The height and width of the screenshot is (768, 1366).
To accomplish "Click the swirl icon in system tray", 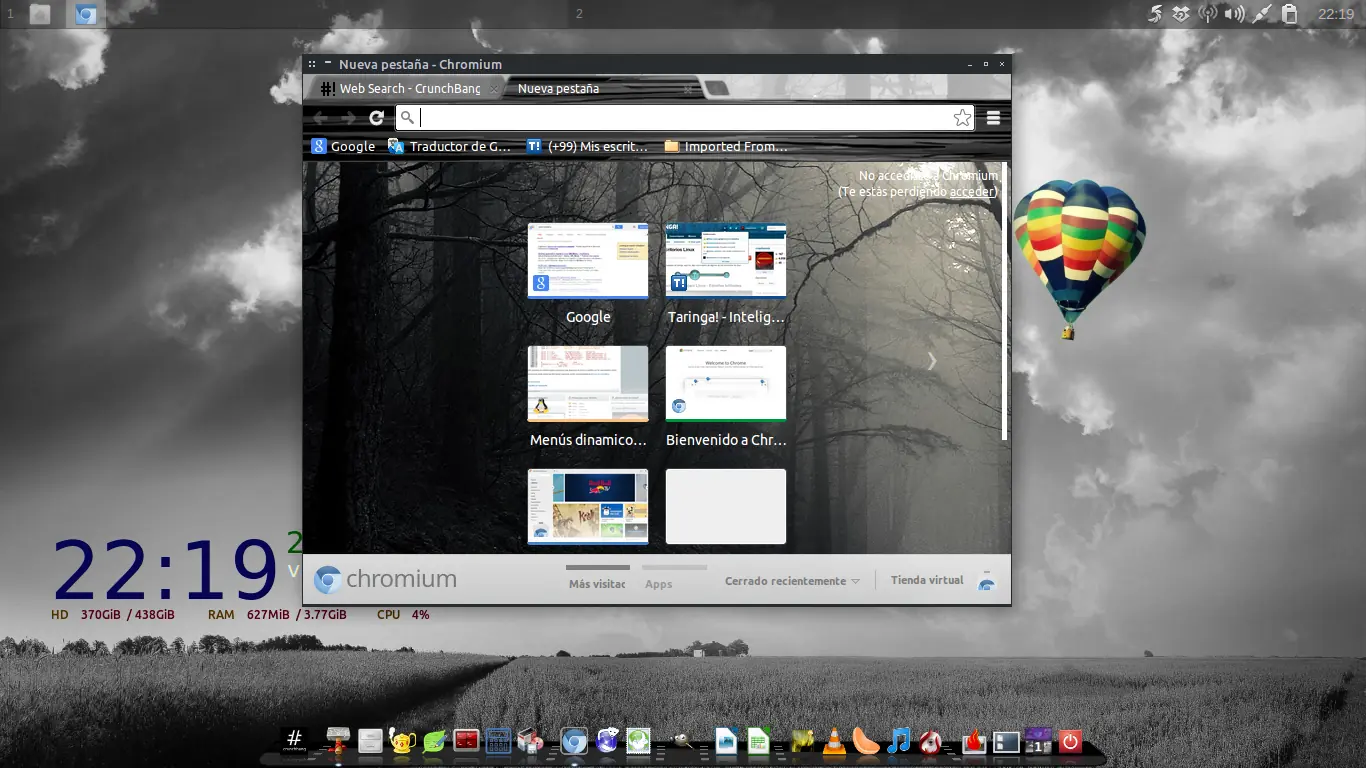I will coord(1155,14).
